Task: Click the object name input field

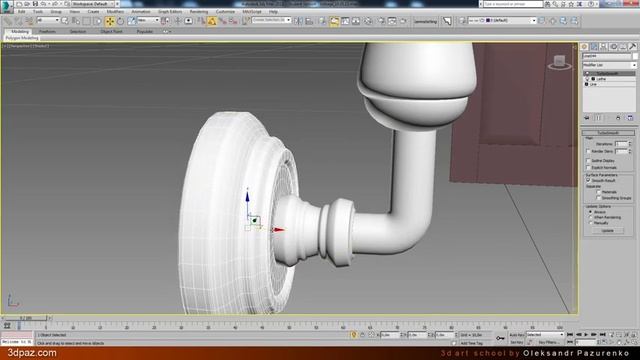Action: coord(607,56)
